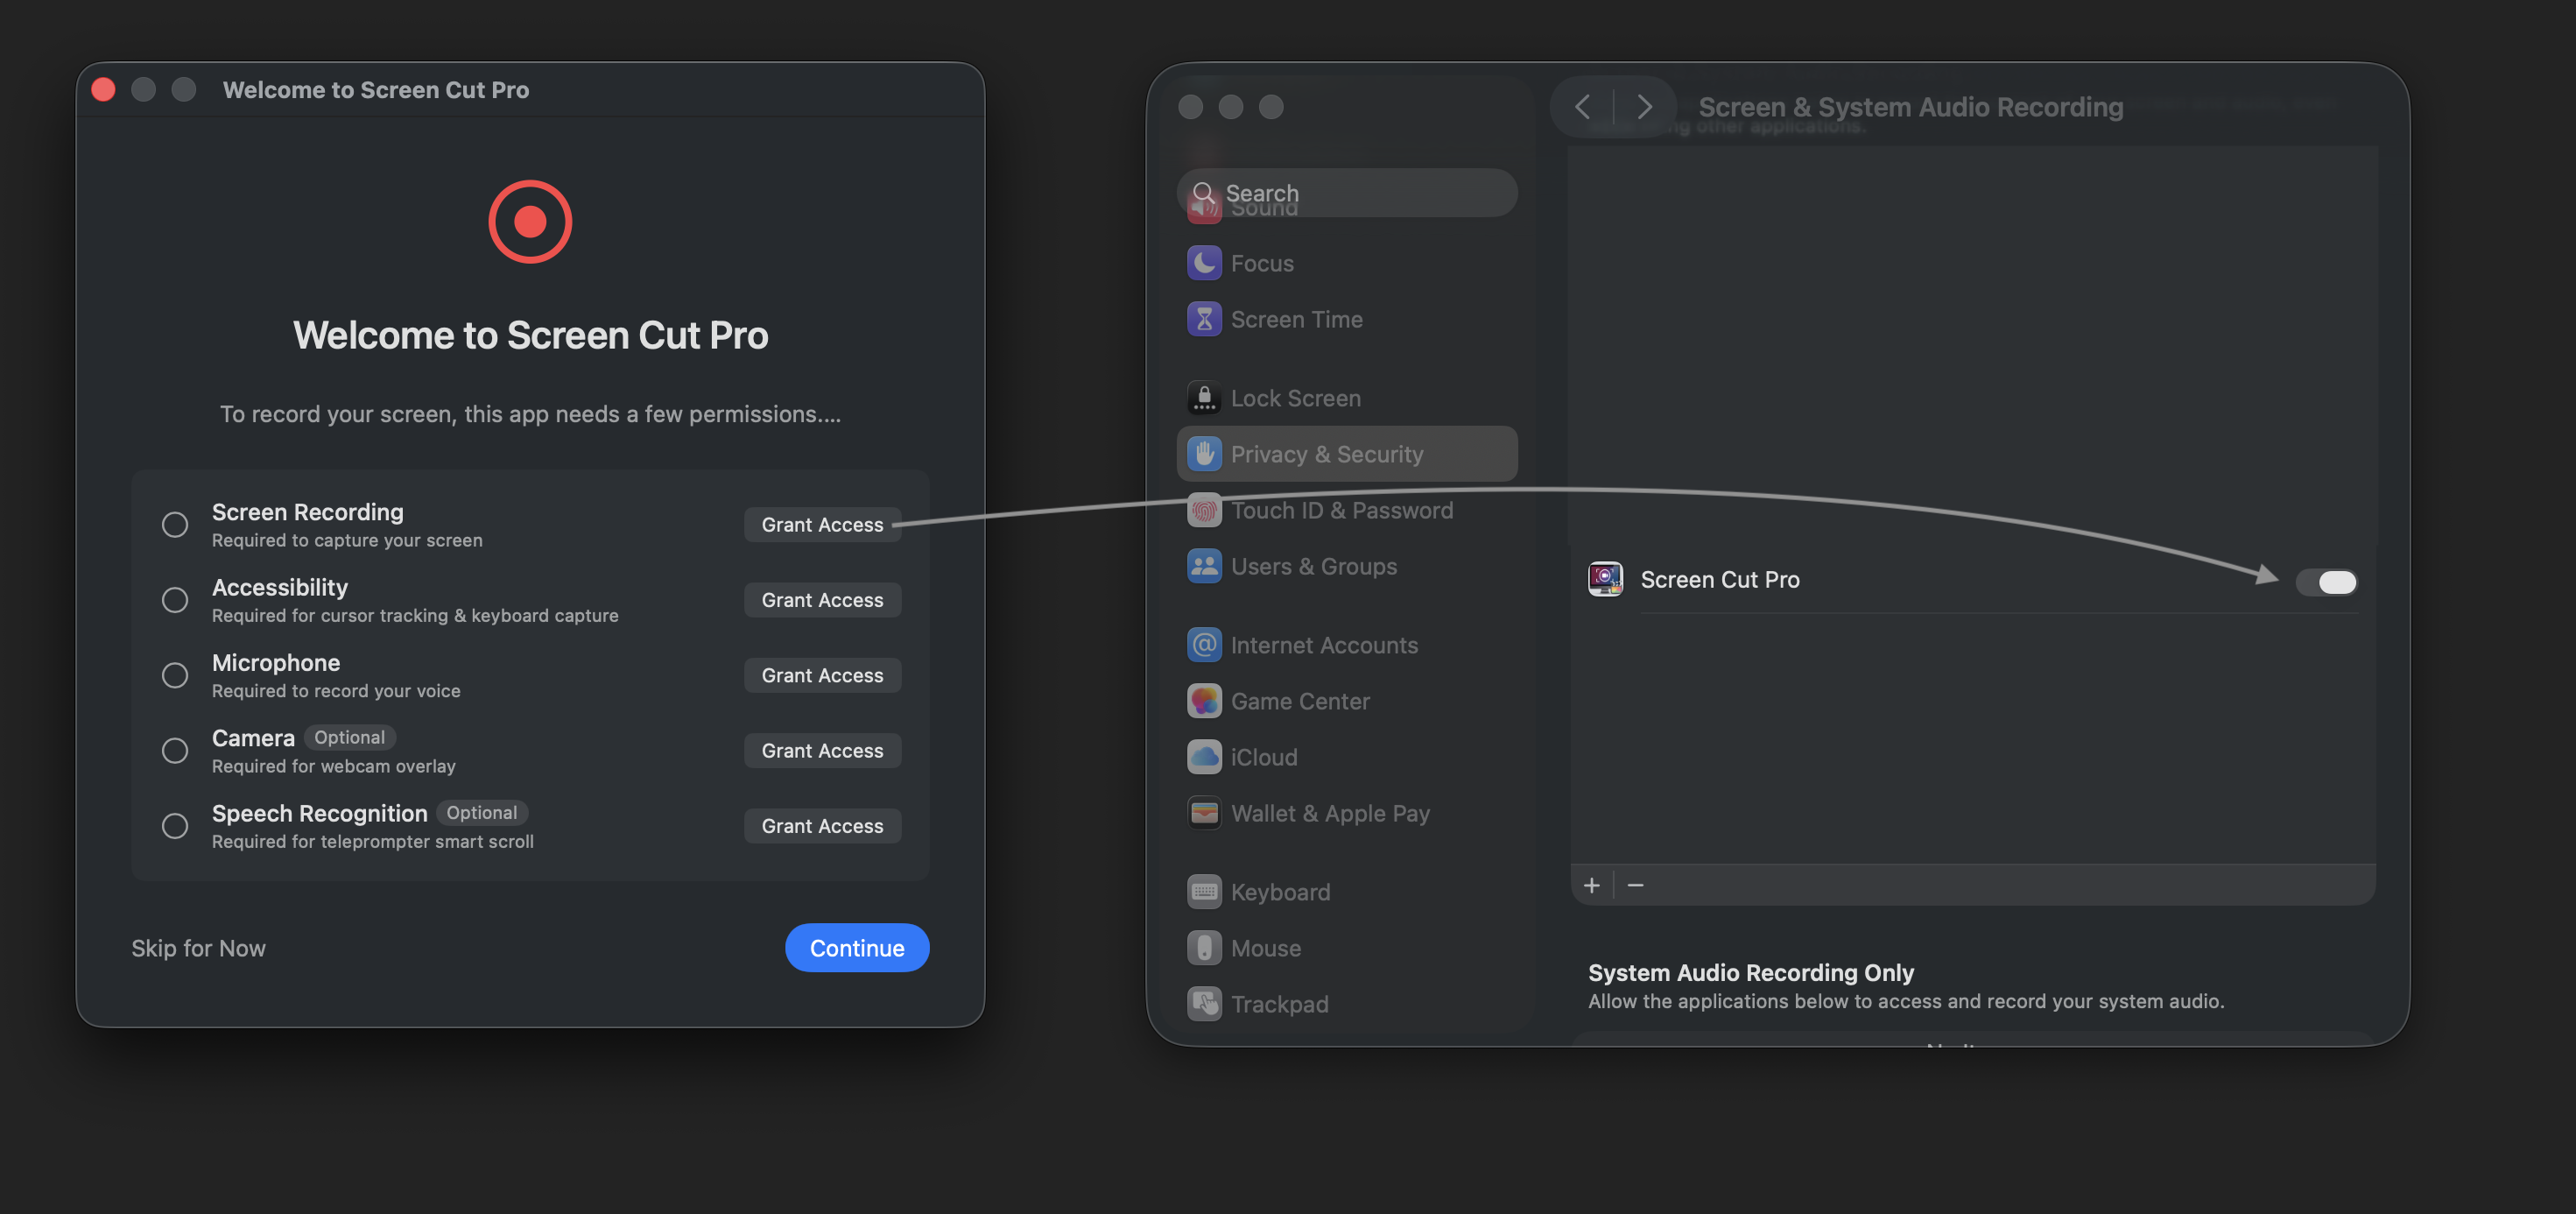Click the Internet Accounts @ icon
Image resolution: width=2576 pixels, height=1214 pixels.
click(x=1204, y=645)
